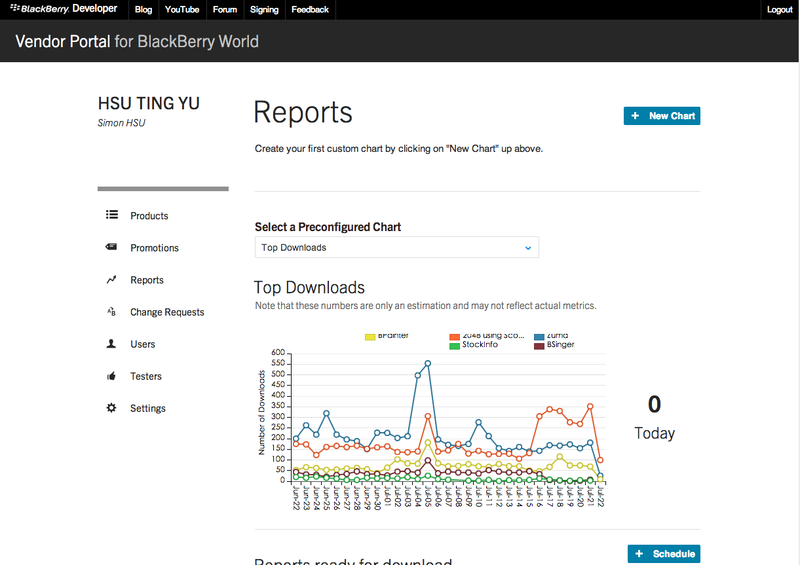Click the blue Zuma legend swatch
The width and height of the screenshot is (800, 565).
pos(539,336)
